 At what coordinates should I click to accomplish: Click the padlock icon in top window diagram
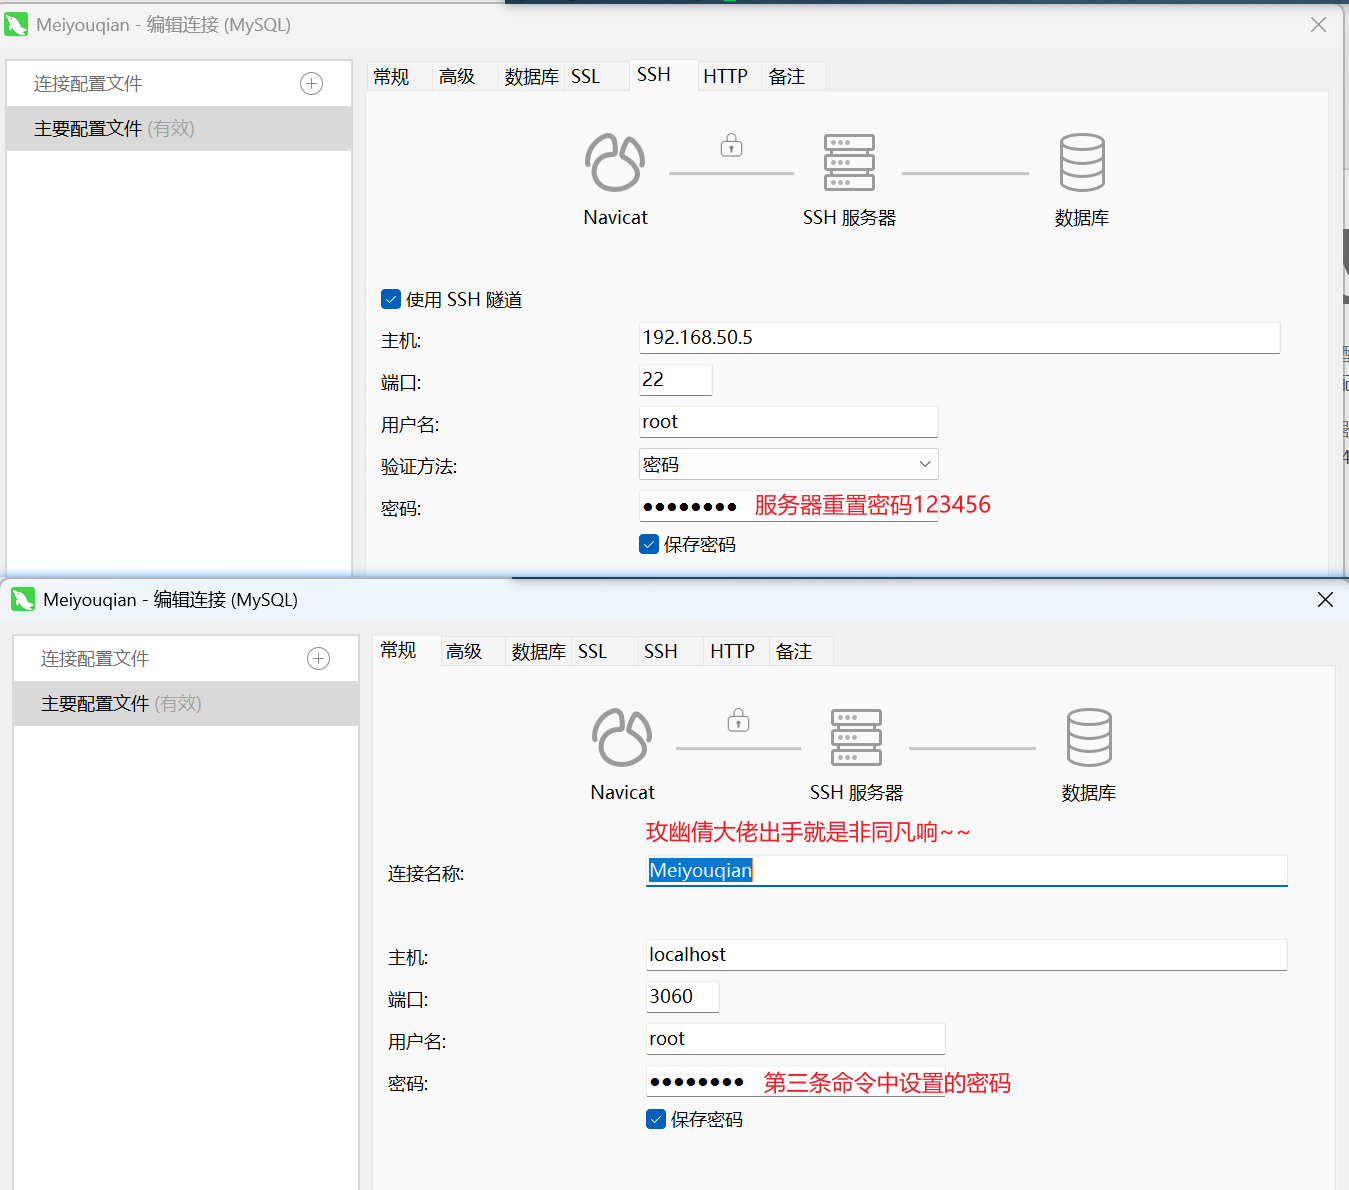click(731, 146)
